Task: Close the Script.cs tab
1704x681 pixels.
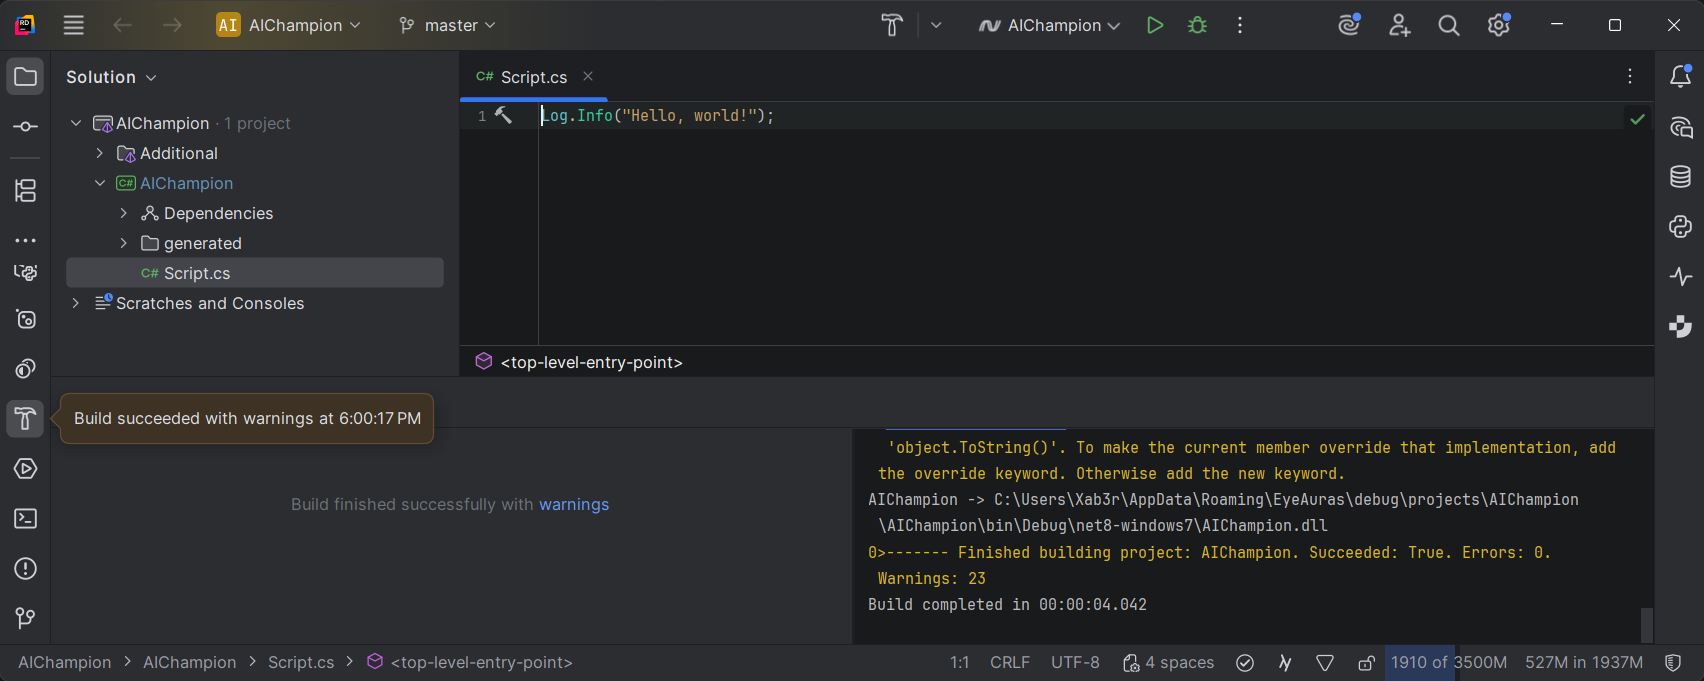Action: pos(588,76)
